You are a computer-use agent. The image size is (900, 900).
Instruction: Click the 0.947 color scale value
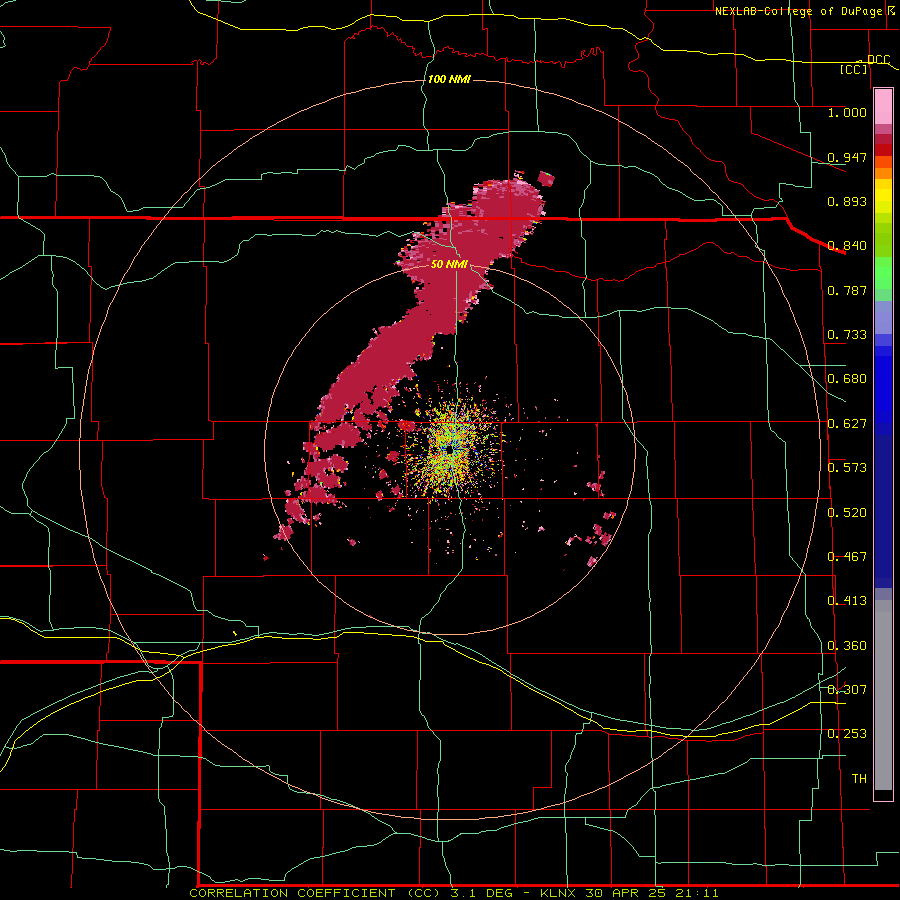[x=847, y=157]
